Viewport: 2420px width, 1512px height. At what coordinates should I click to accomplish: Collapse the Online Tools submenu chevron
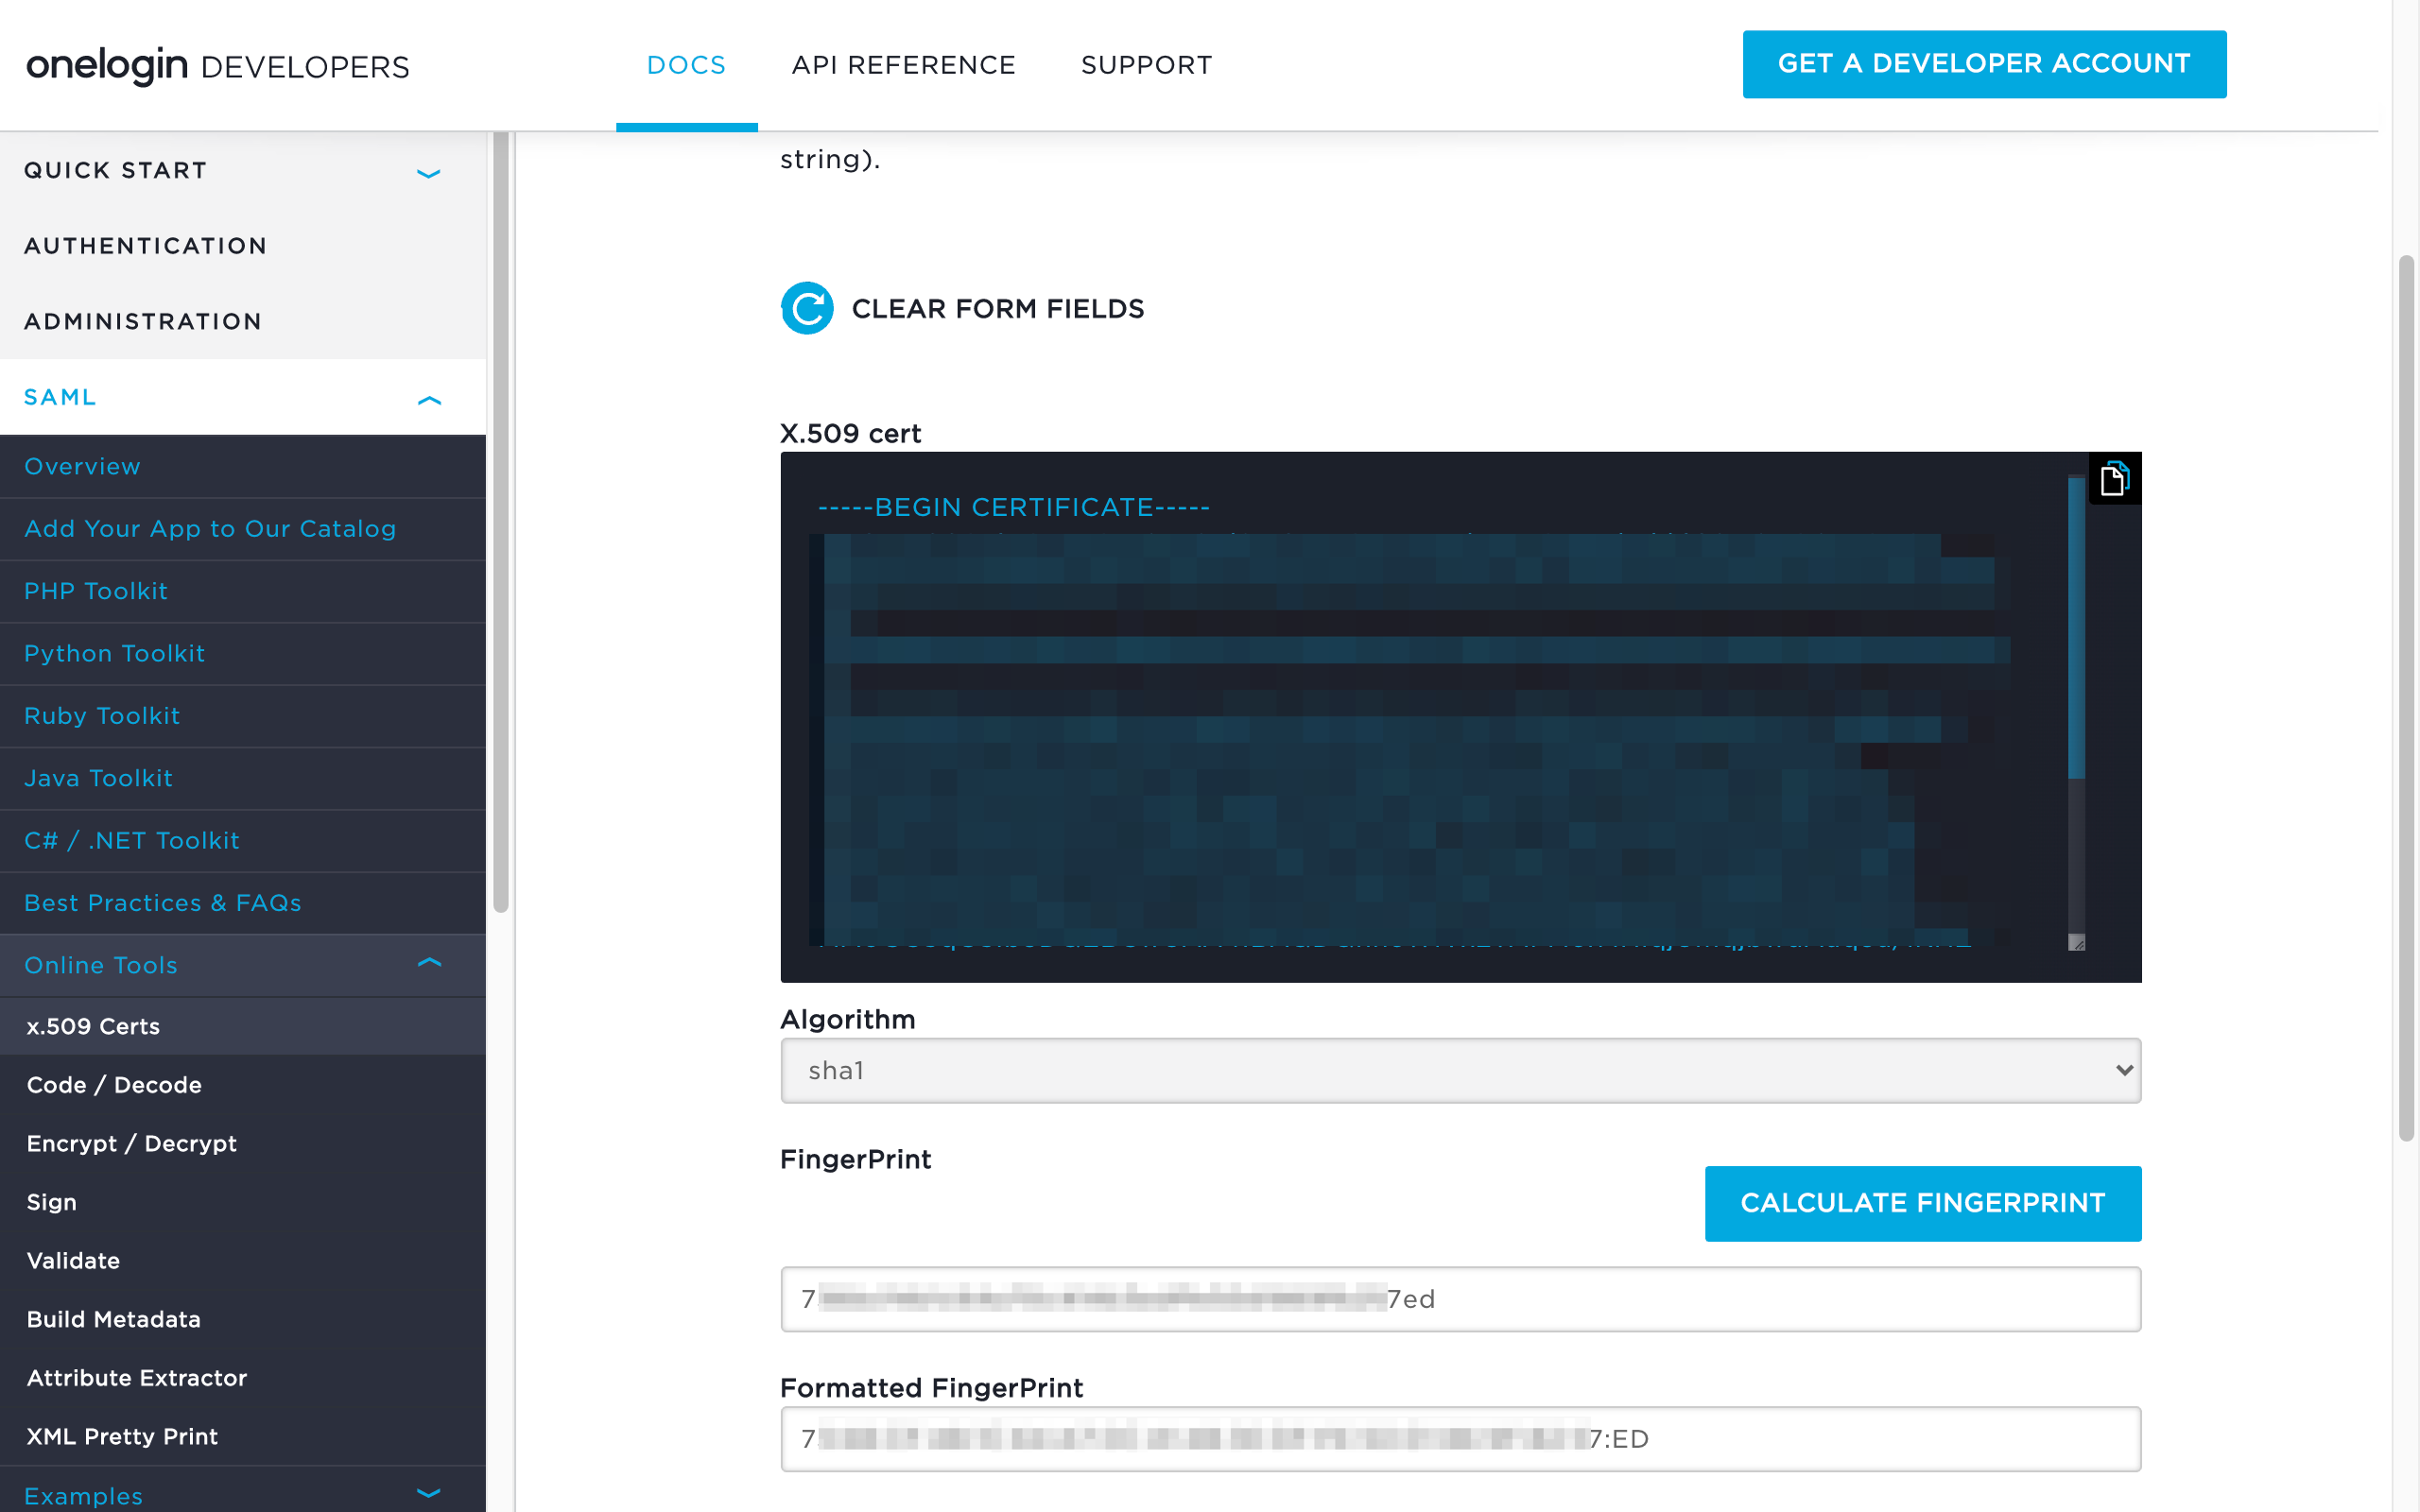[x=428, y=963]
